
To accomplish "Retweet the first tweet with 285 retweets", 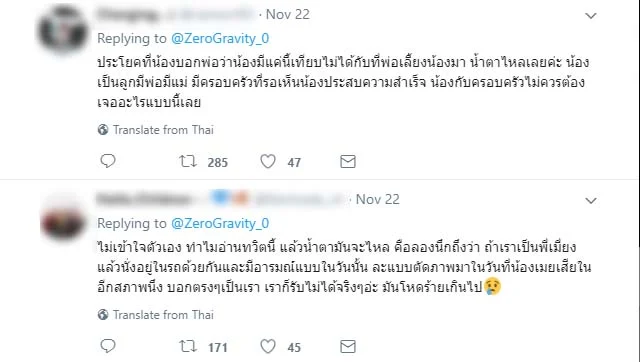I will pyautogui.click(x=188, y=162).
